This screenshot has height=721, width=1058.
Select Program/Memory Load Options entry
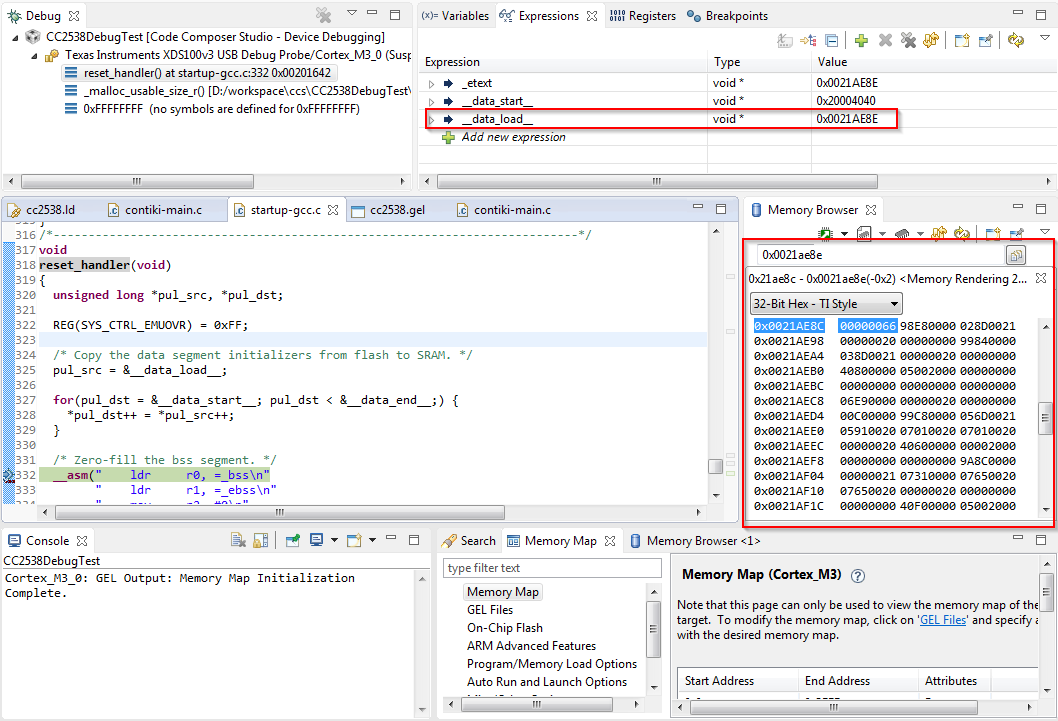tap(552, 664)
